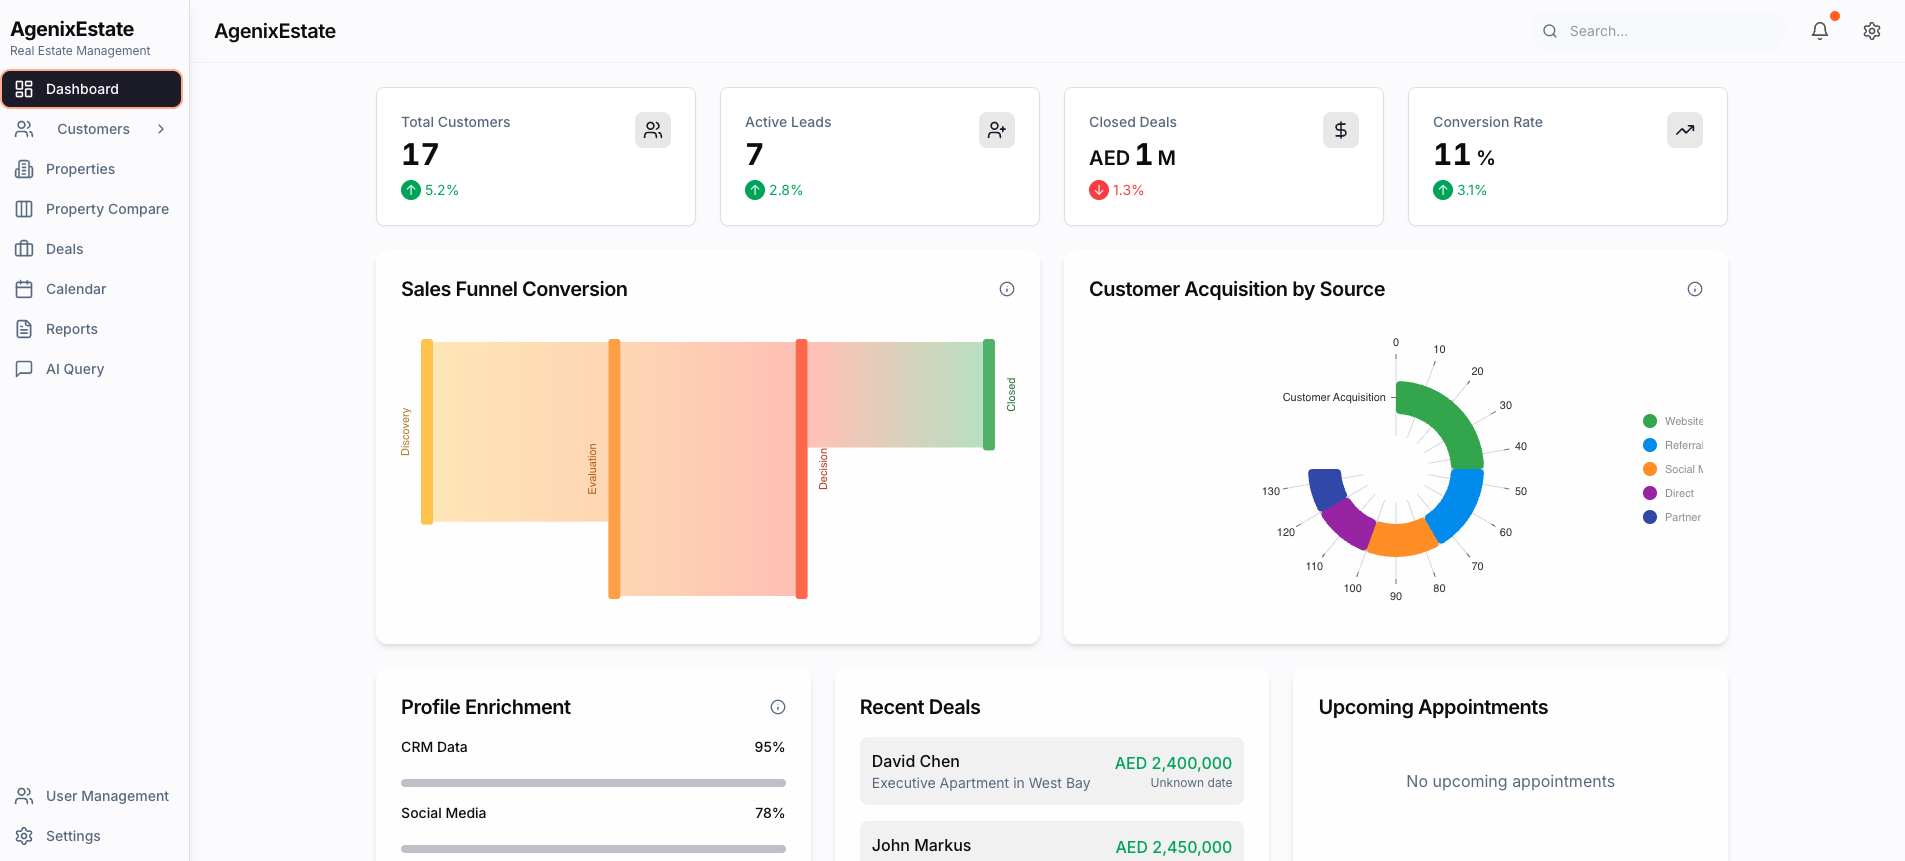The height and width of the screenshot is (861, 1905).
Task: Click the settings gear in the header
Action: (1871, 31)
